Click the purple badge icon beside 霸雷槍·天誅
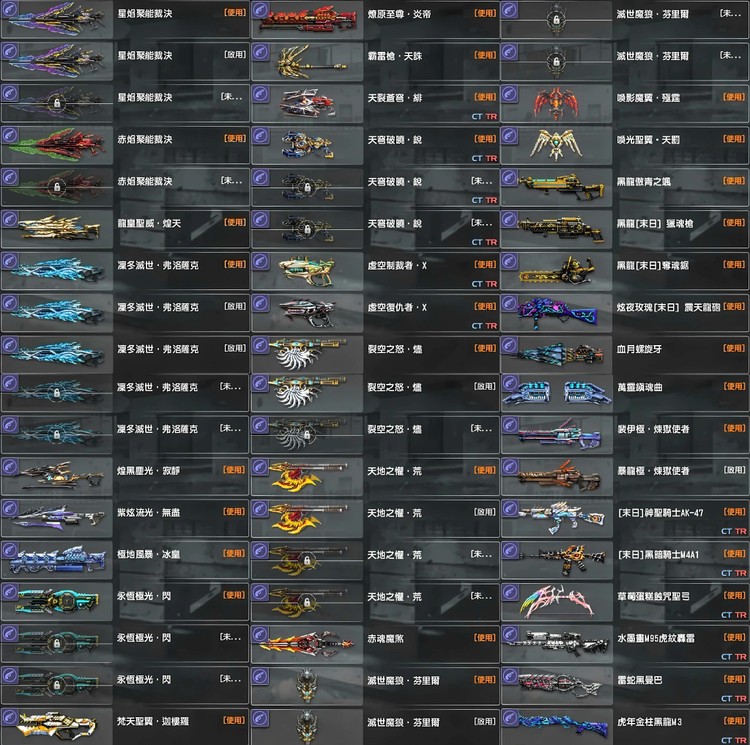 (x=260, y=52)
